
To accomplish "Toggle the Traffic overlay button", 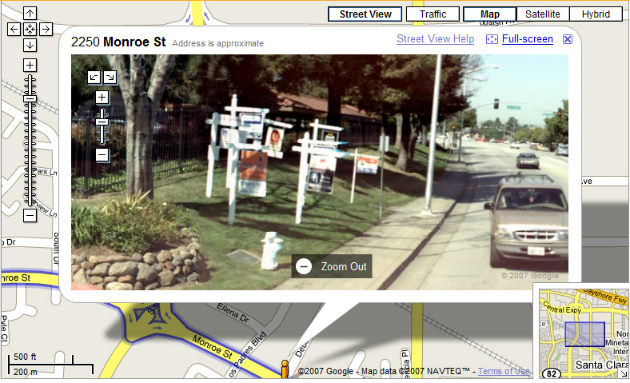I will 433,14.
